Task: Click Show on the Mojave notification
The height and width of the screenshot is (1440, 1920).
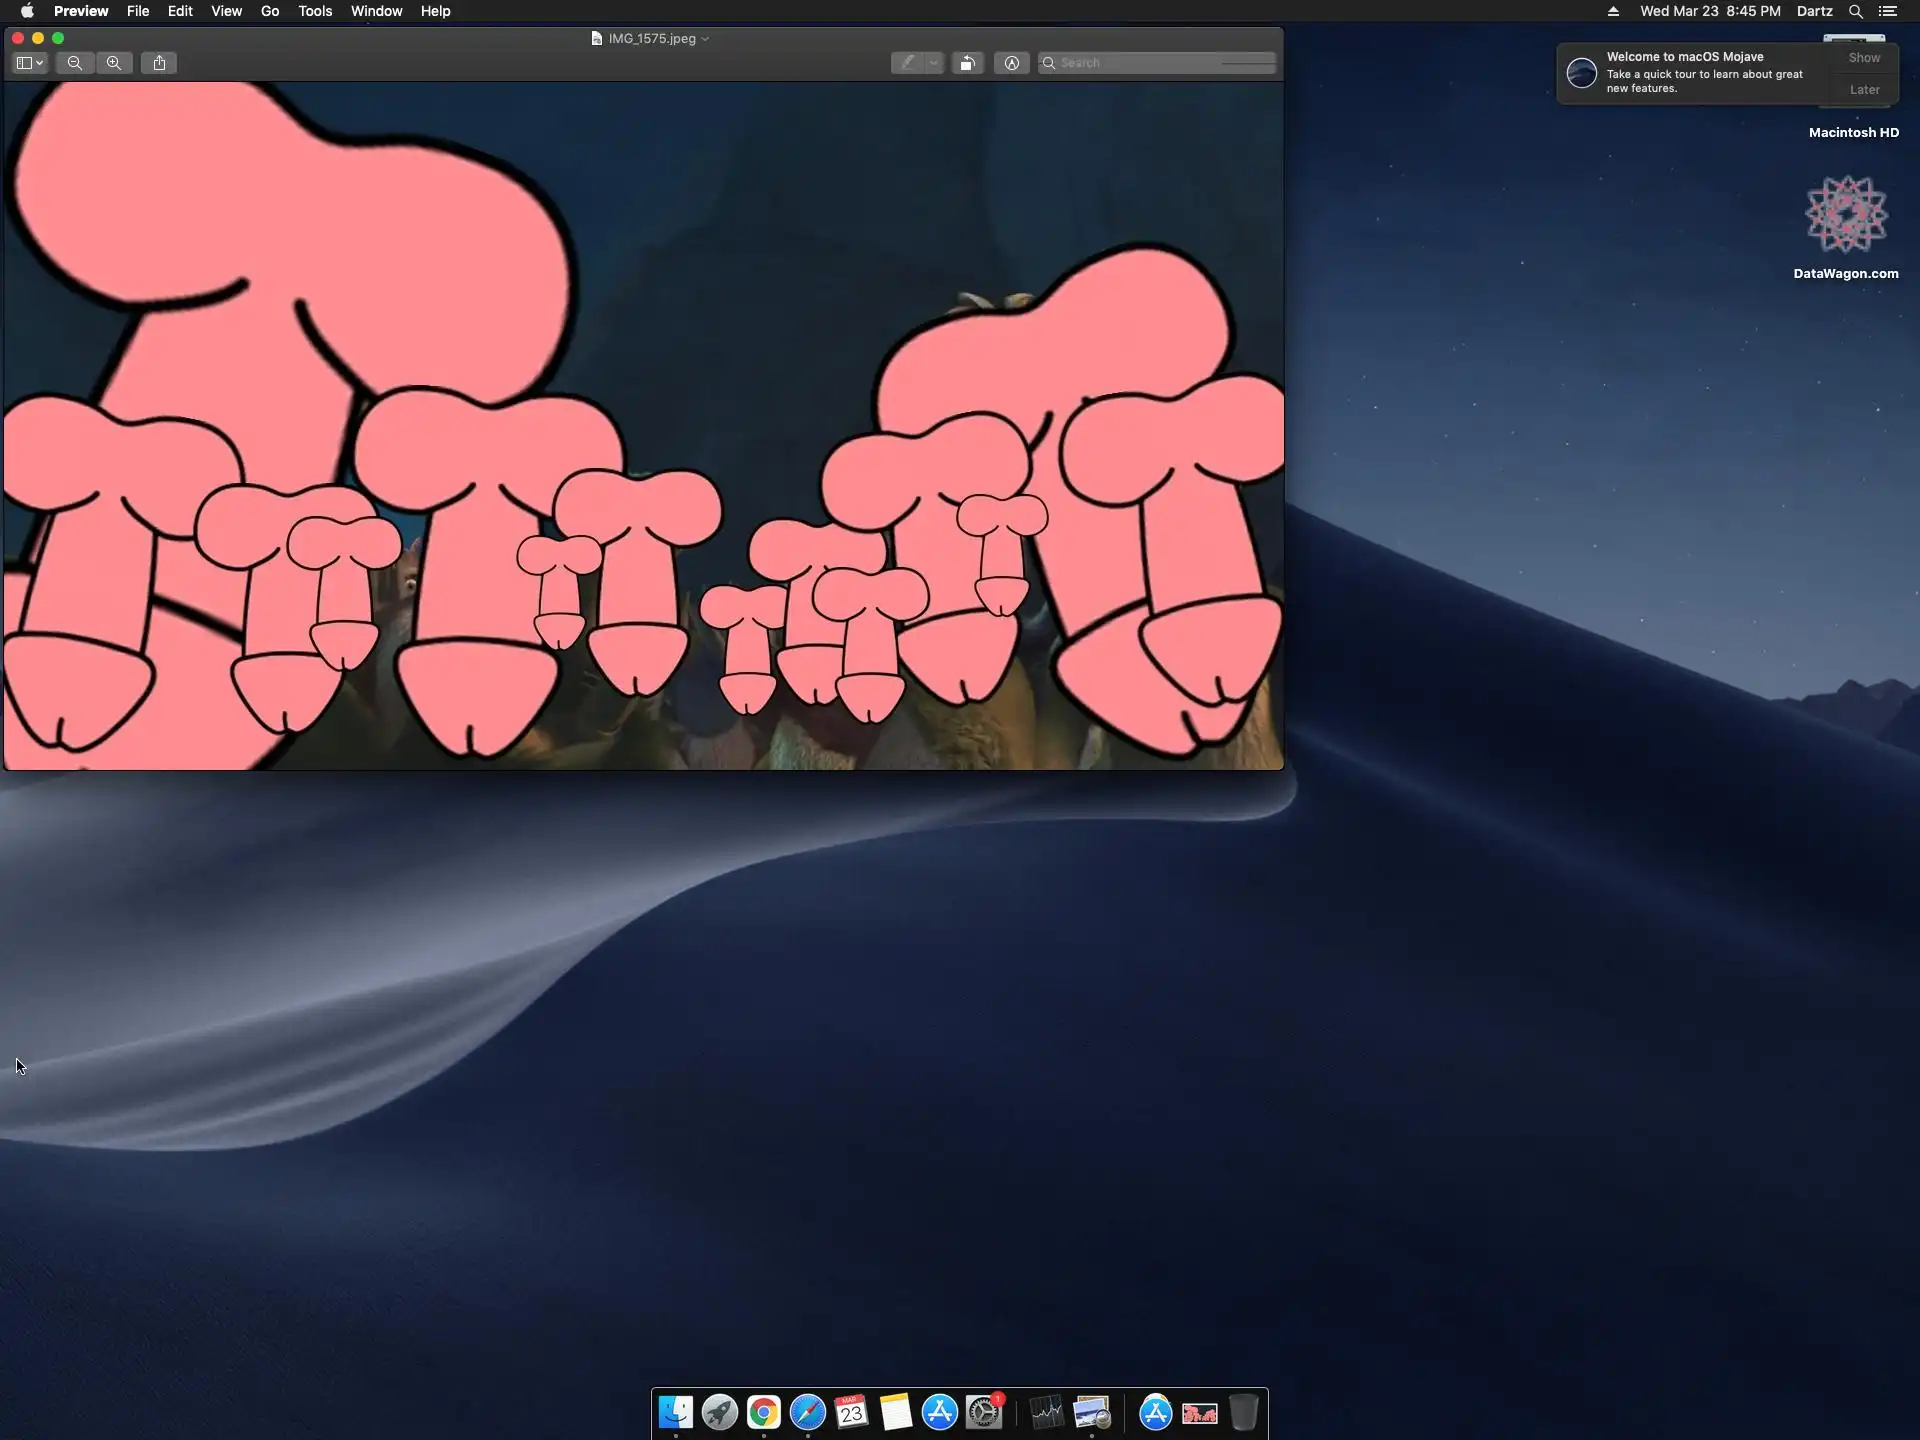Action: click(1864, 58)
